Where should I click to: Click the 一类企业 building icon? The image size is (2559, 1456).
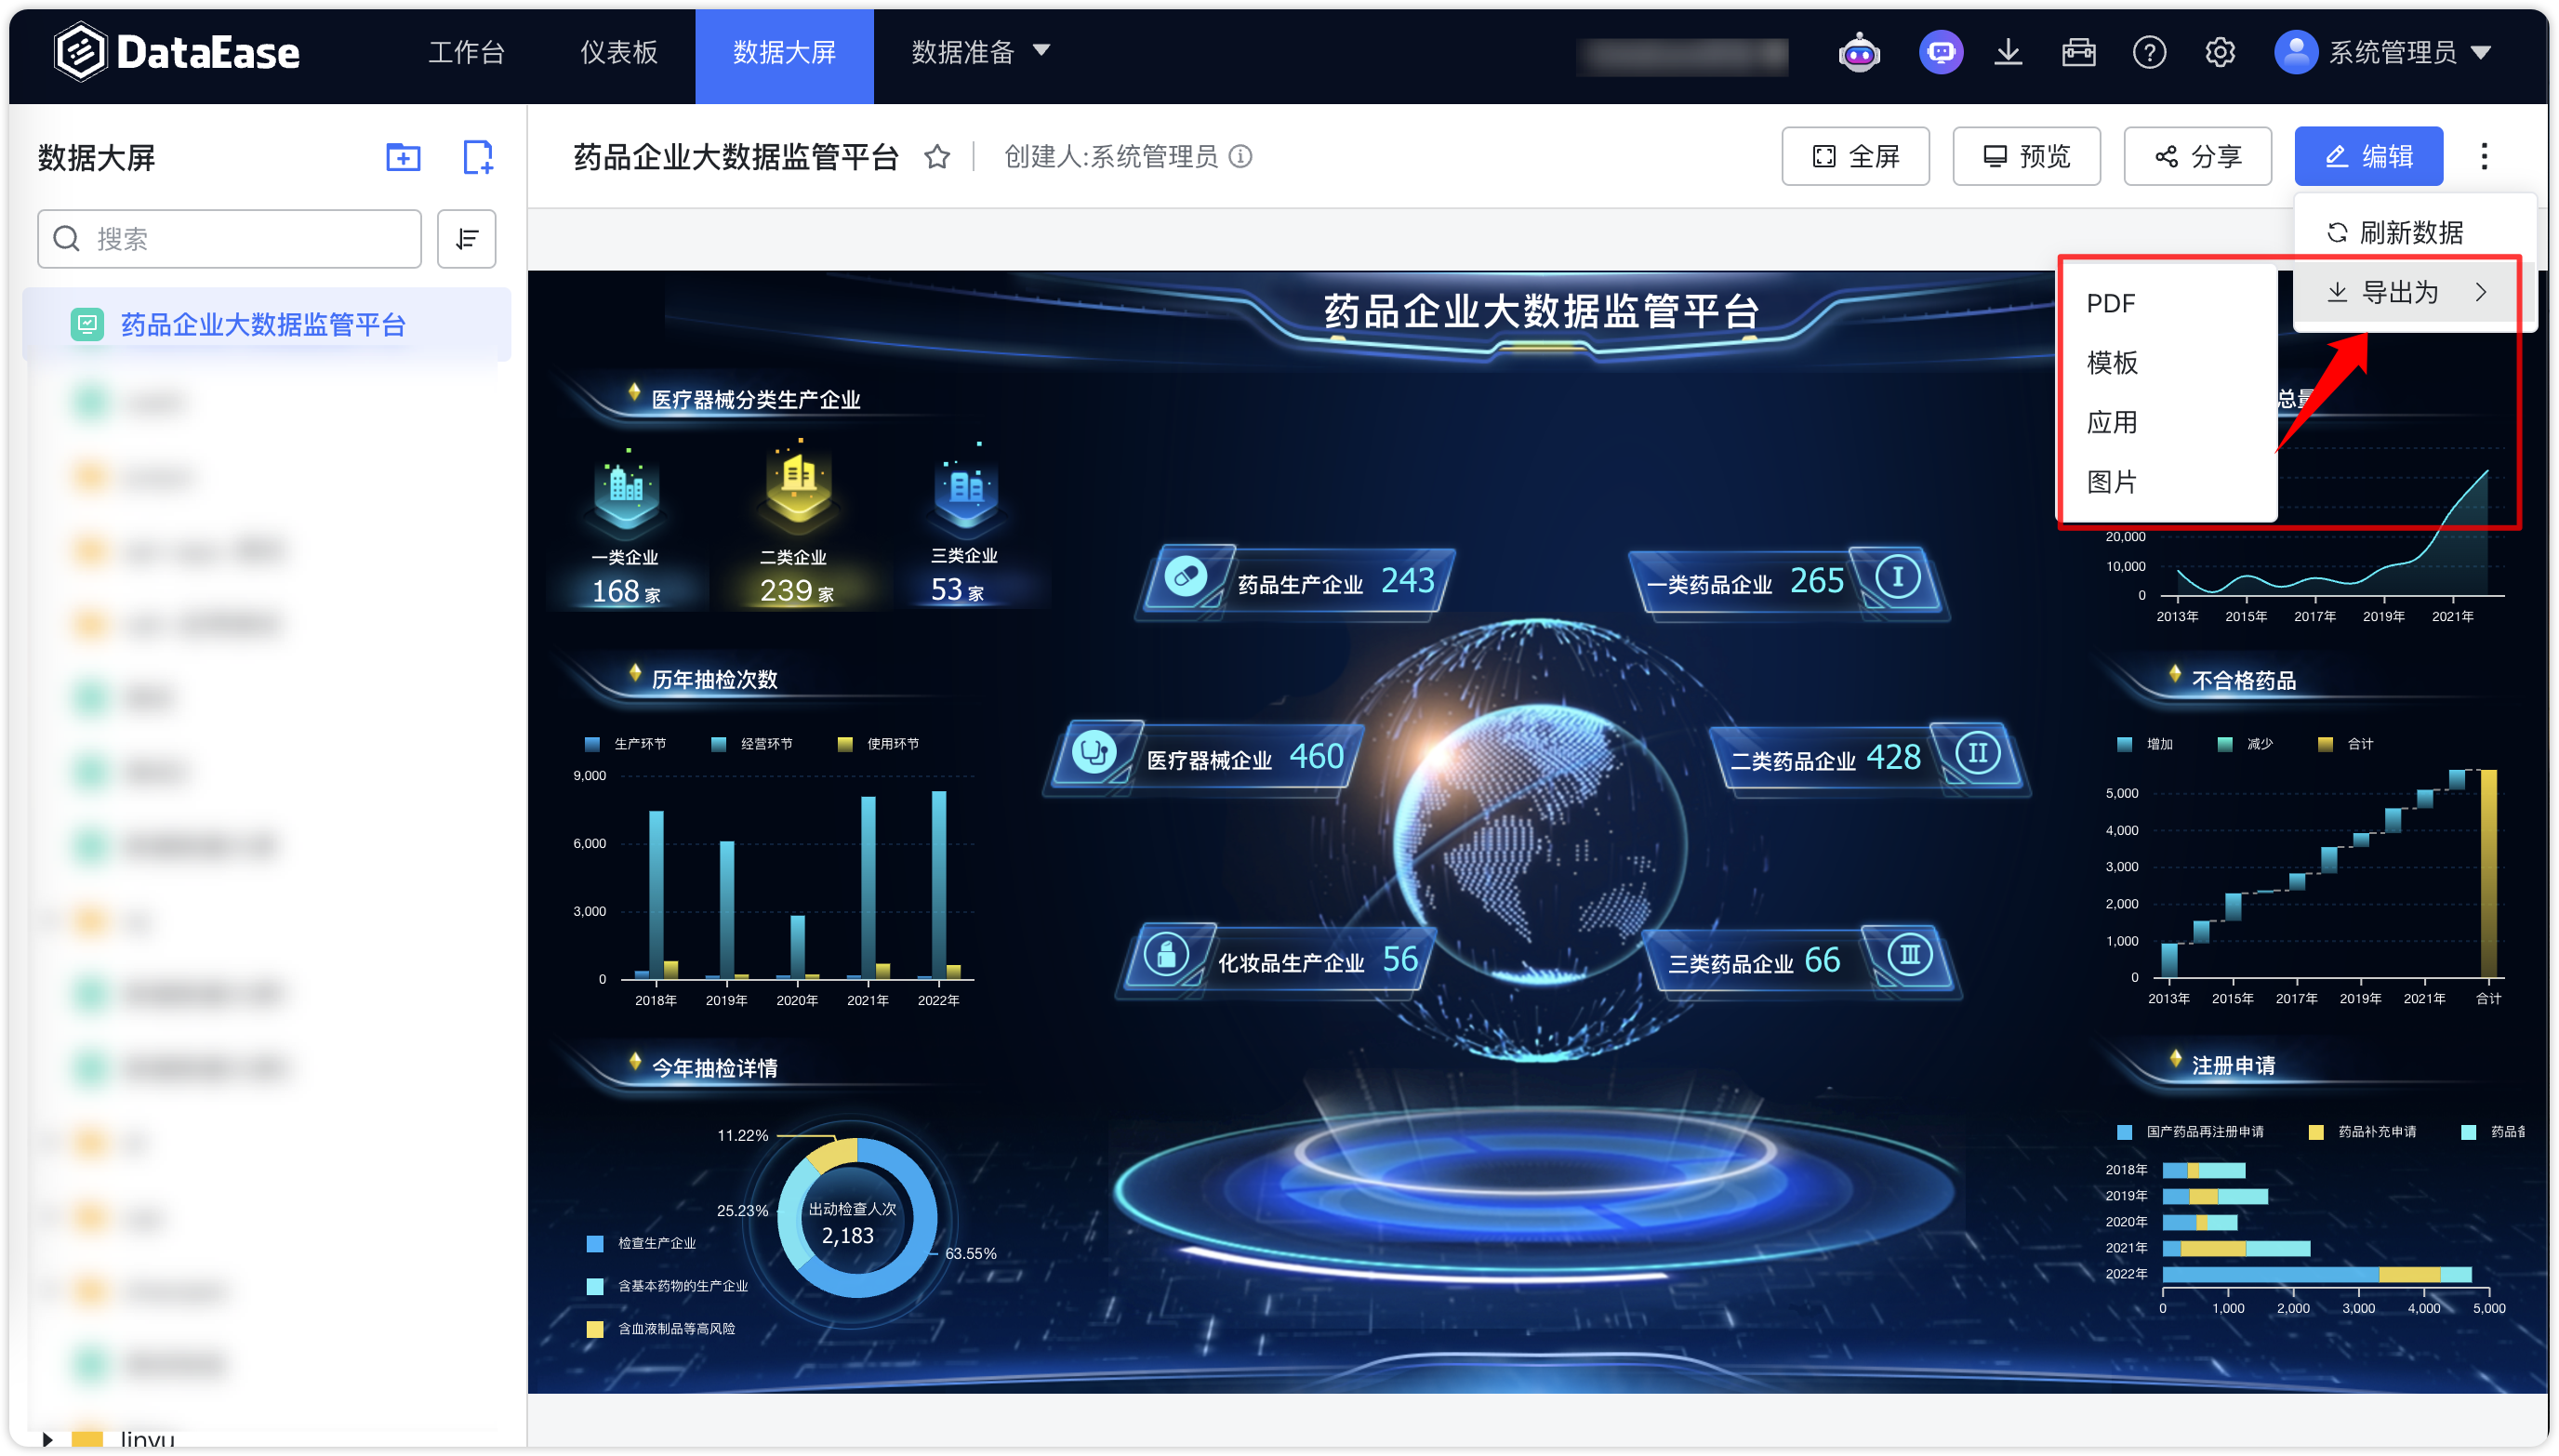[x=626, y=492]
